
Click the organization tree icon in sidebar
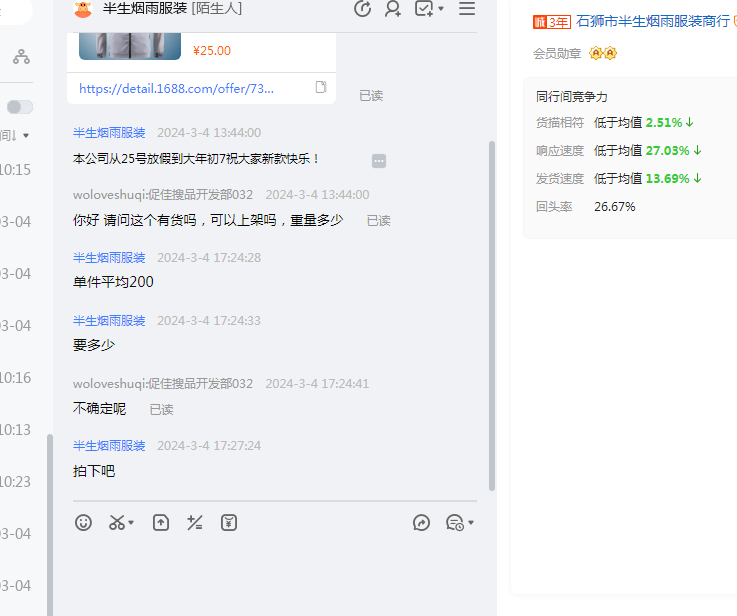tap(21, 57)
